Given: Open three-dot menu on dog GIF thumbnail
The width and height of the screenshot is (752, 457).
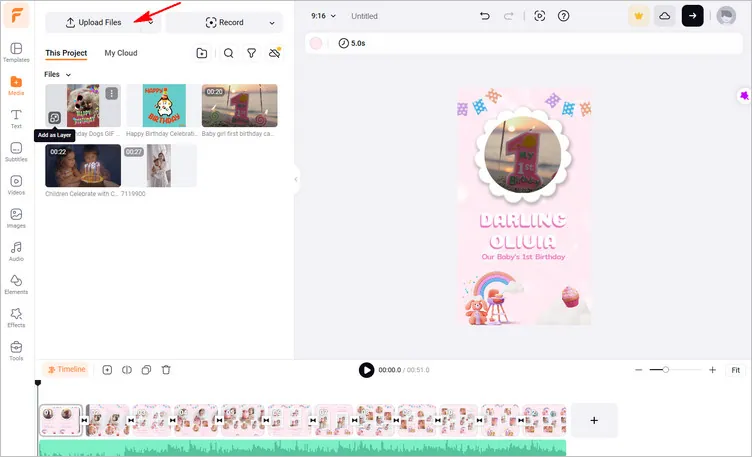Looking at the screenshot, I should click(111, 94).
